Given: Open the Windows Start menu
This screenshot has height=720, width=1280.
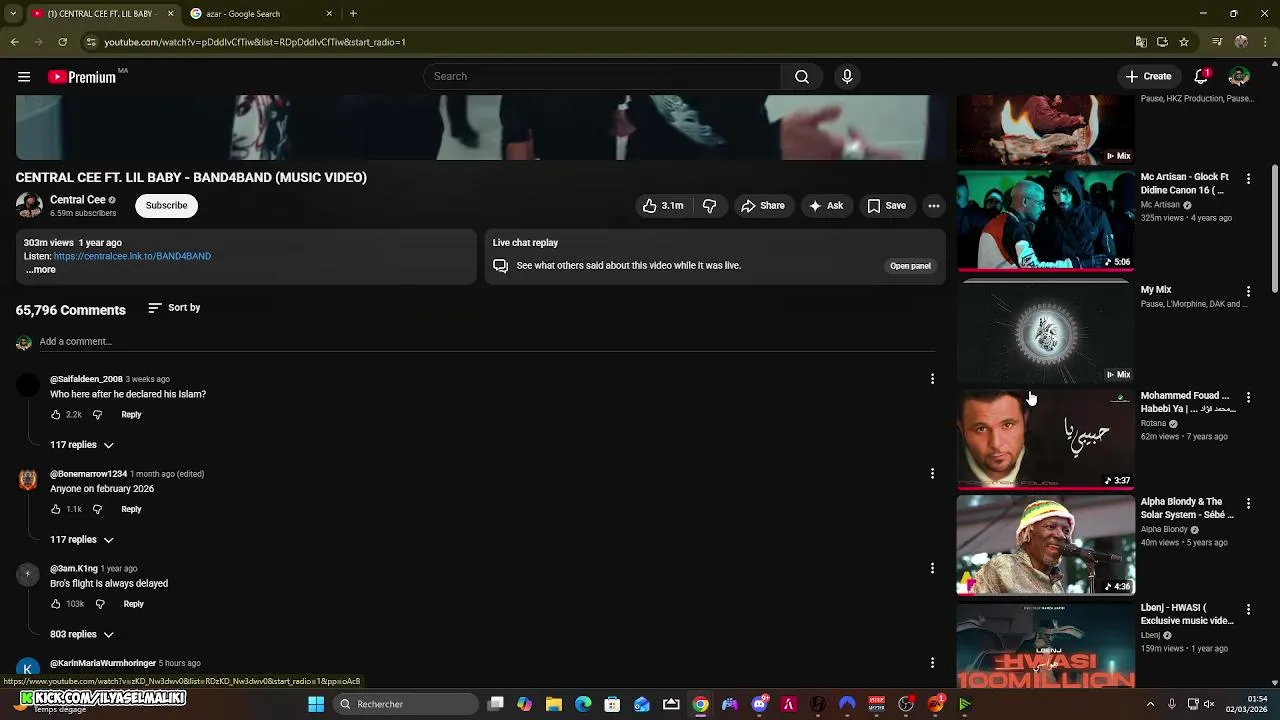Looking at the screenshot, I should coord(316,704).
